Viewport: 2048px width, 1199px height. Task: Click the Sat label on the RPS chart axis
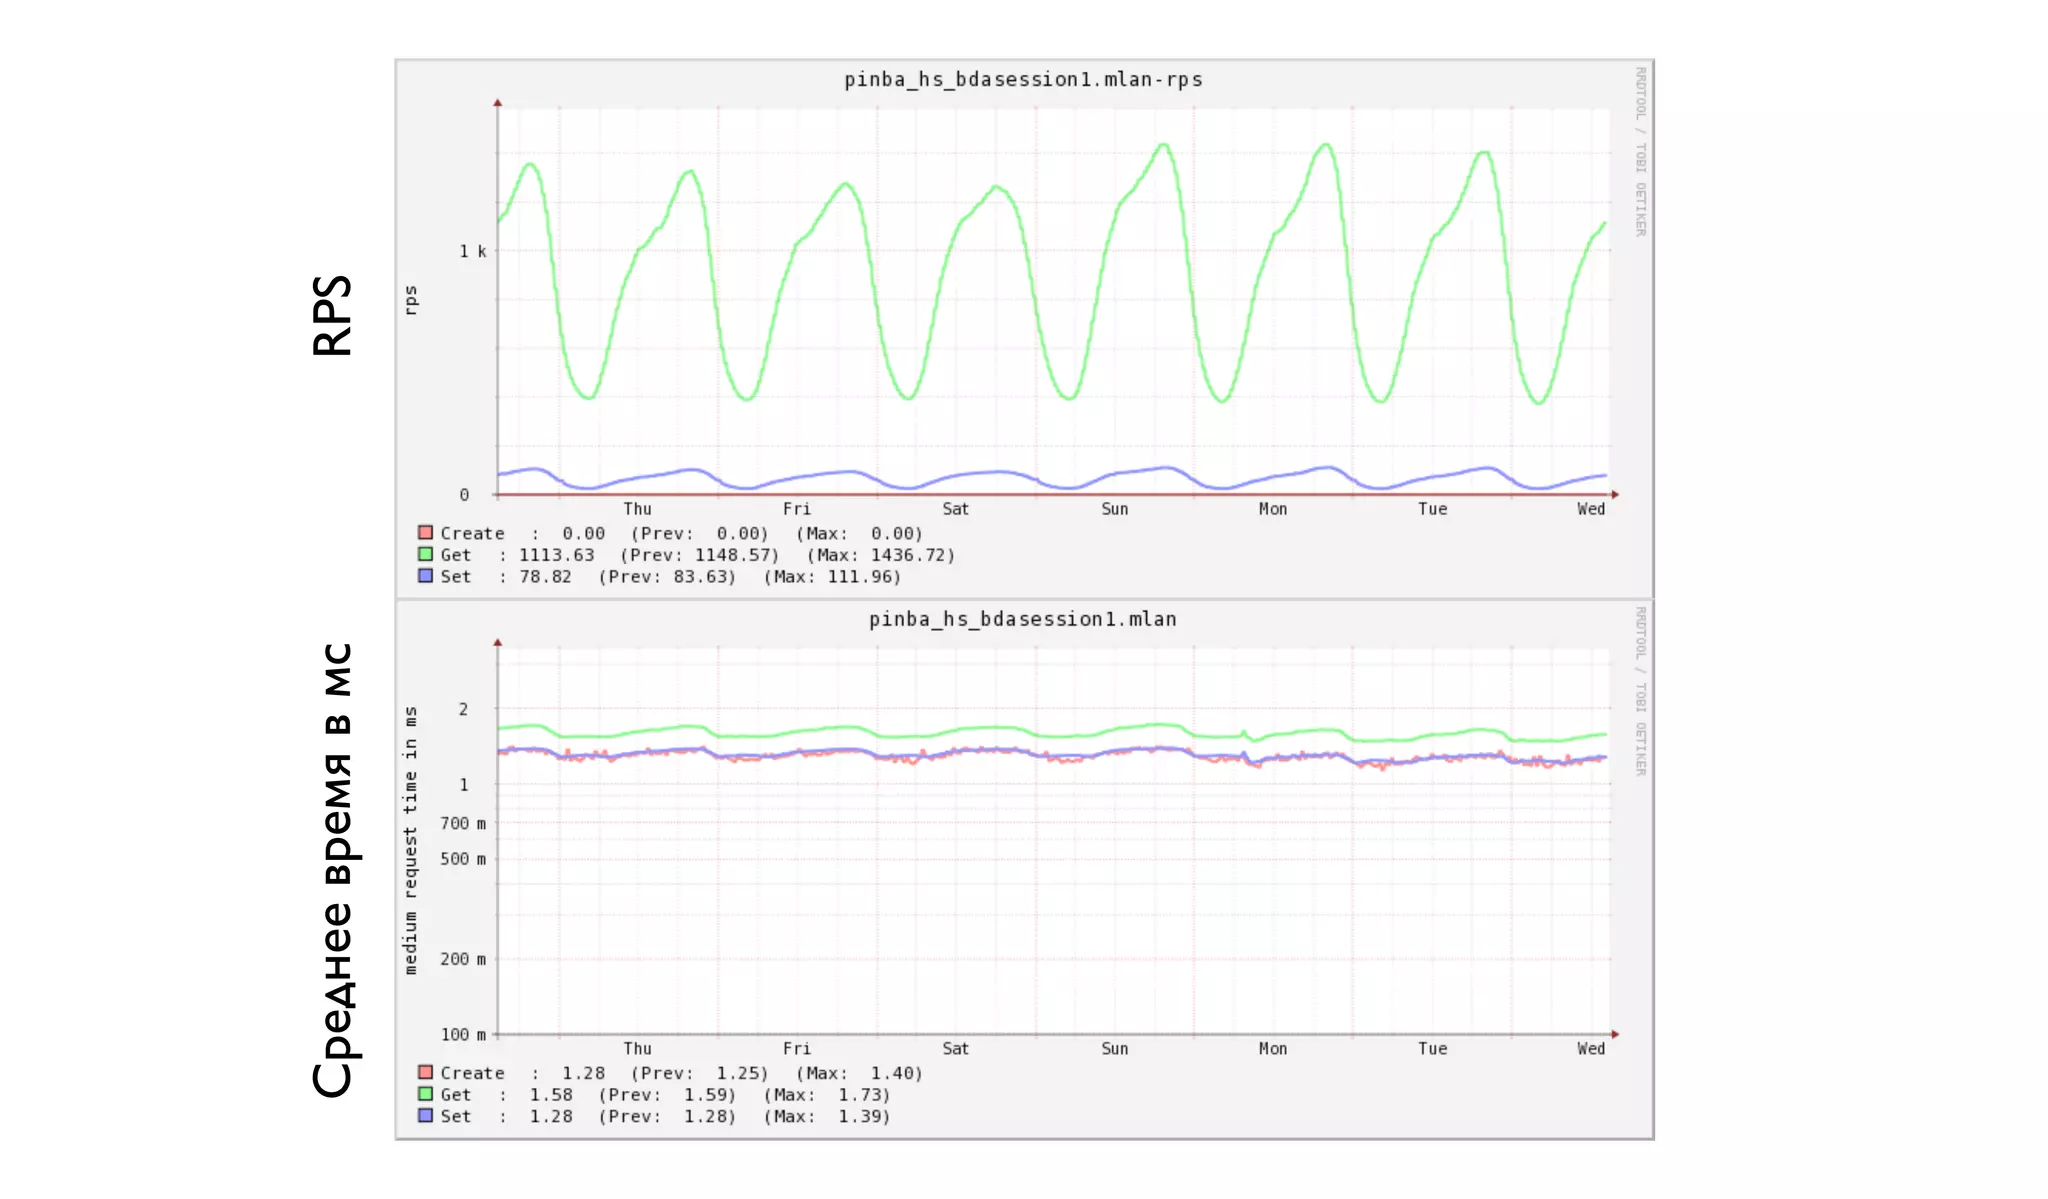click(x=955, y=509)
